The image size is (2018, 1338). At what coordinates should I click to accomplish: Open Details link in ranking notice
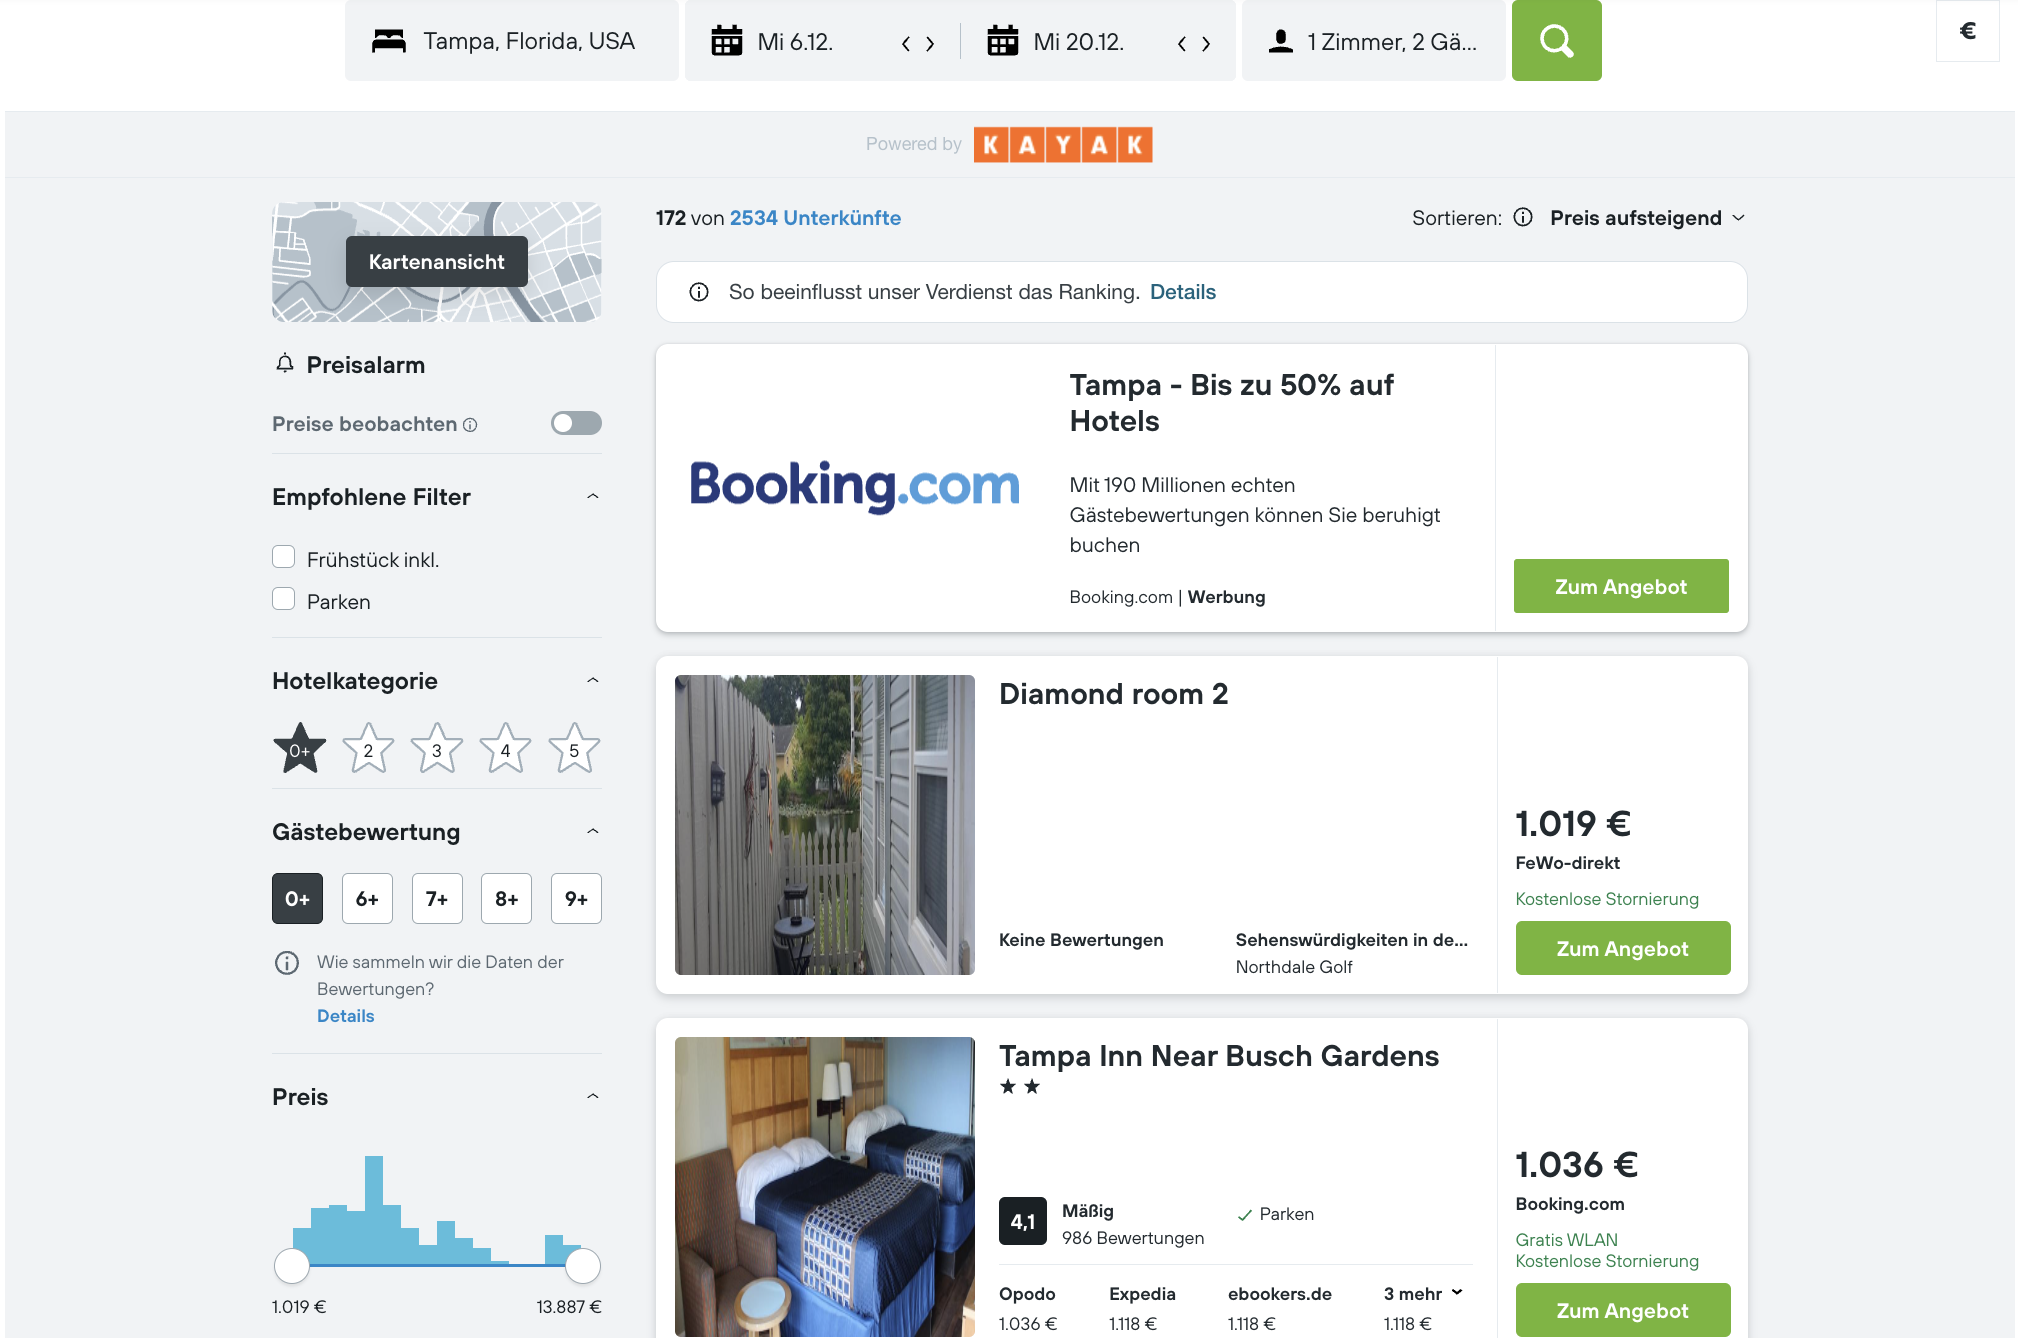click(1183, 292)
